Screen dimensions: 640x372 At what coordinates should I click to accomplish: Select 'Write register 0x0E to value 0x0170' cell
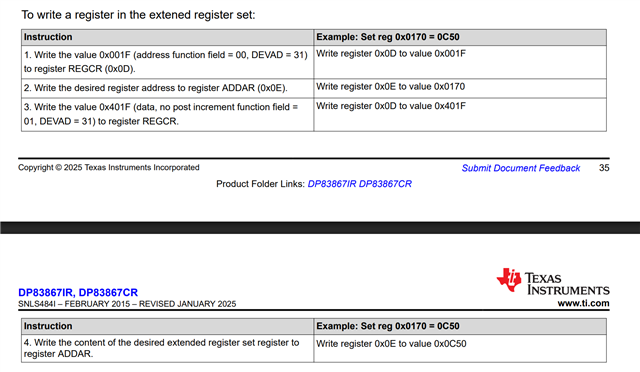(x=460, y=88)
